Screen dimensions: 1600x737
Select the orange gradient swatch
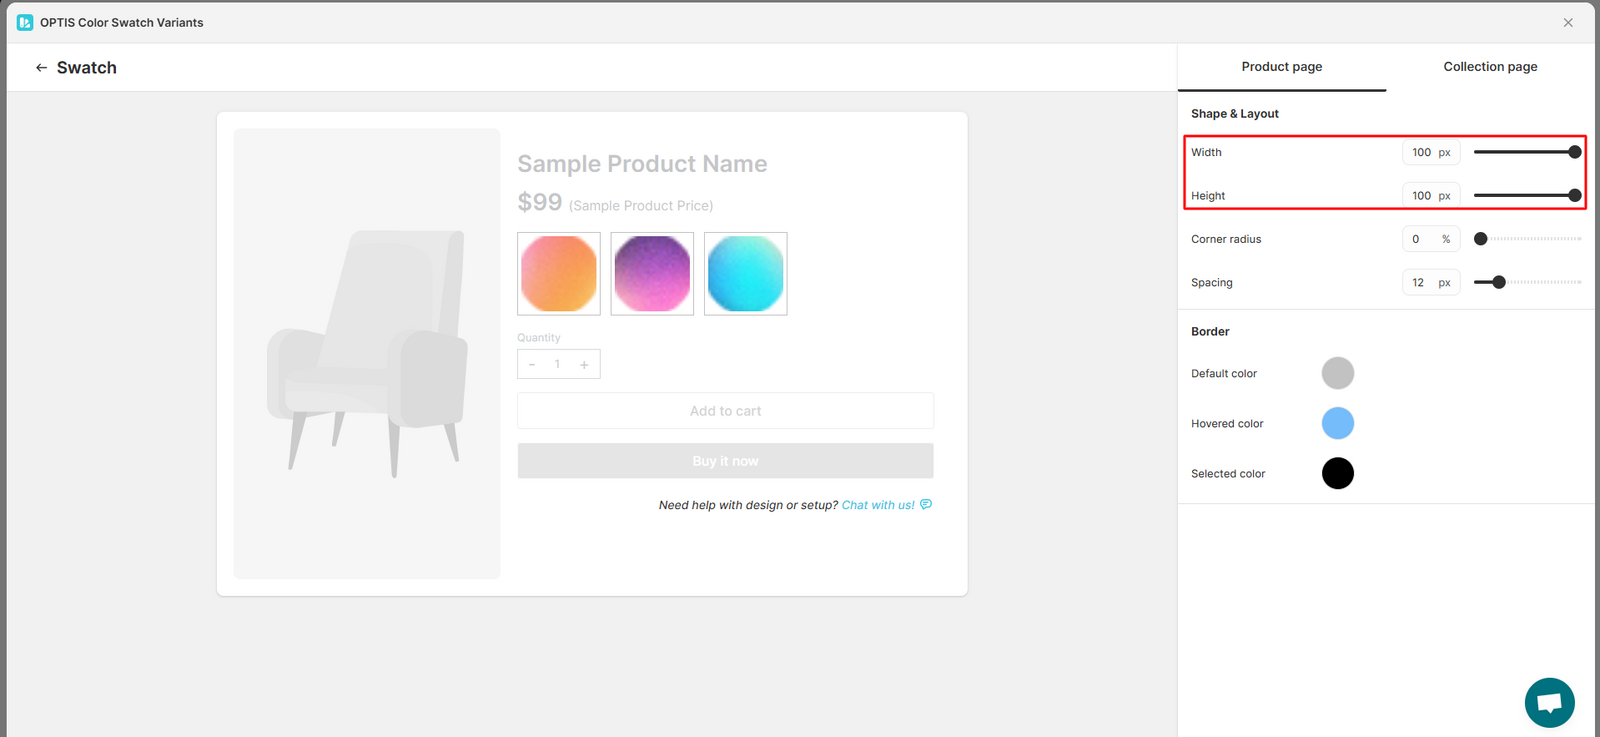559,274
